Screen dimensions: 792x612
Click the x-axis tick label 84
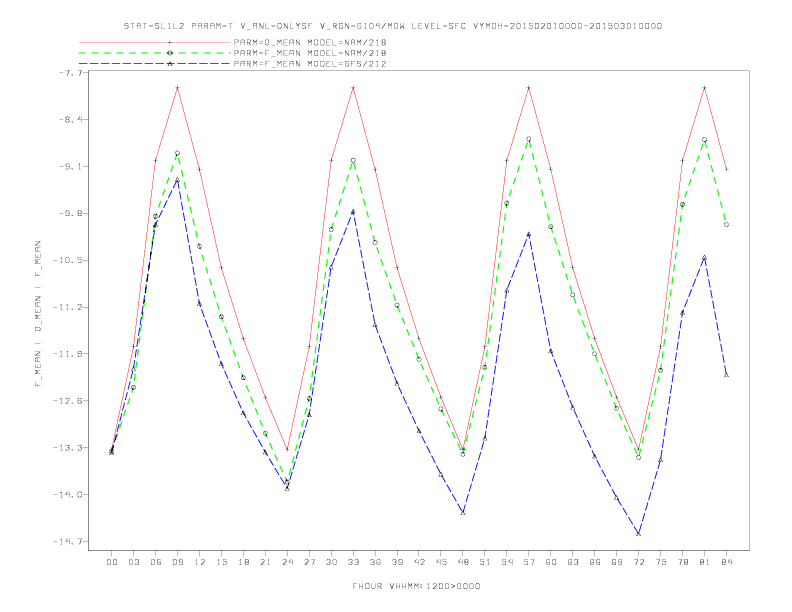[x=727, y=562]
